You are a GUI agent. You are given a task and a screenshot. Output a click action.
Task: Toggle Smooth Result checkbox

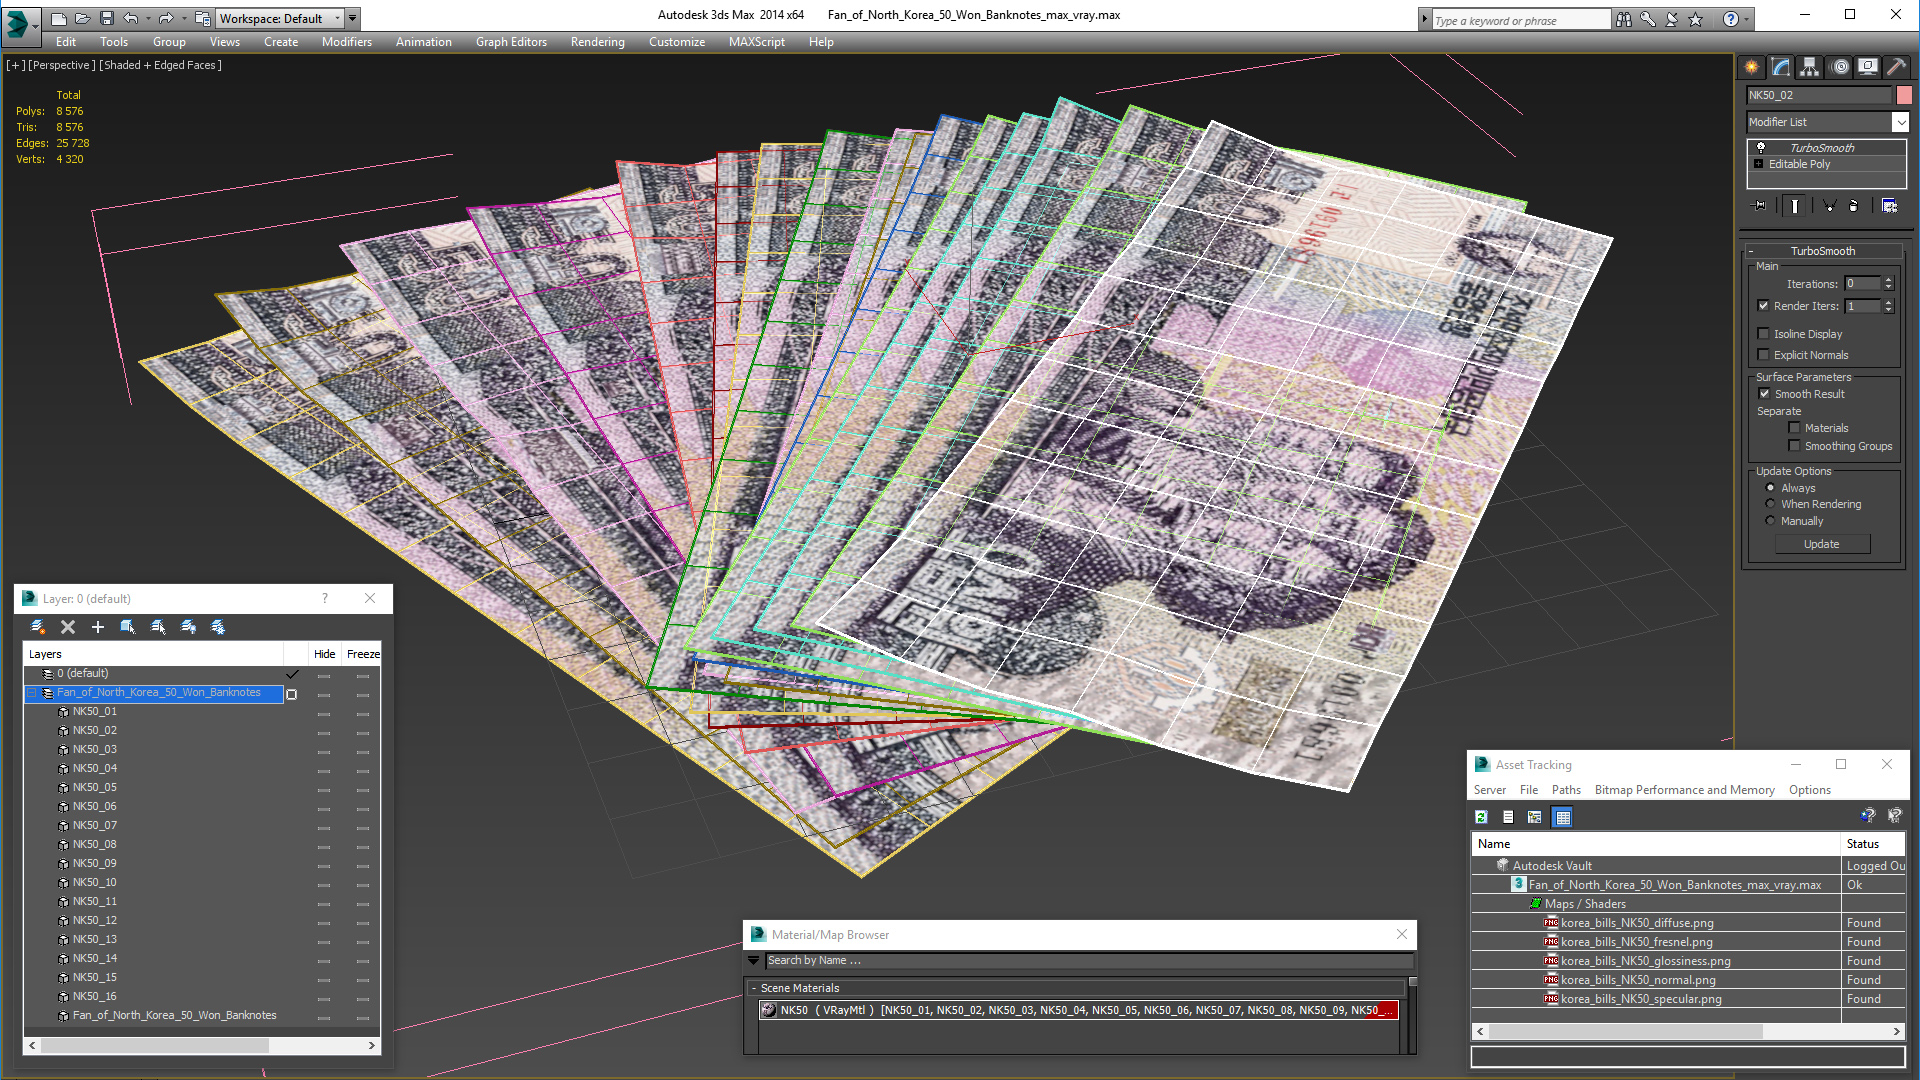point(1765,394)
